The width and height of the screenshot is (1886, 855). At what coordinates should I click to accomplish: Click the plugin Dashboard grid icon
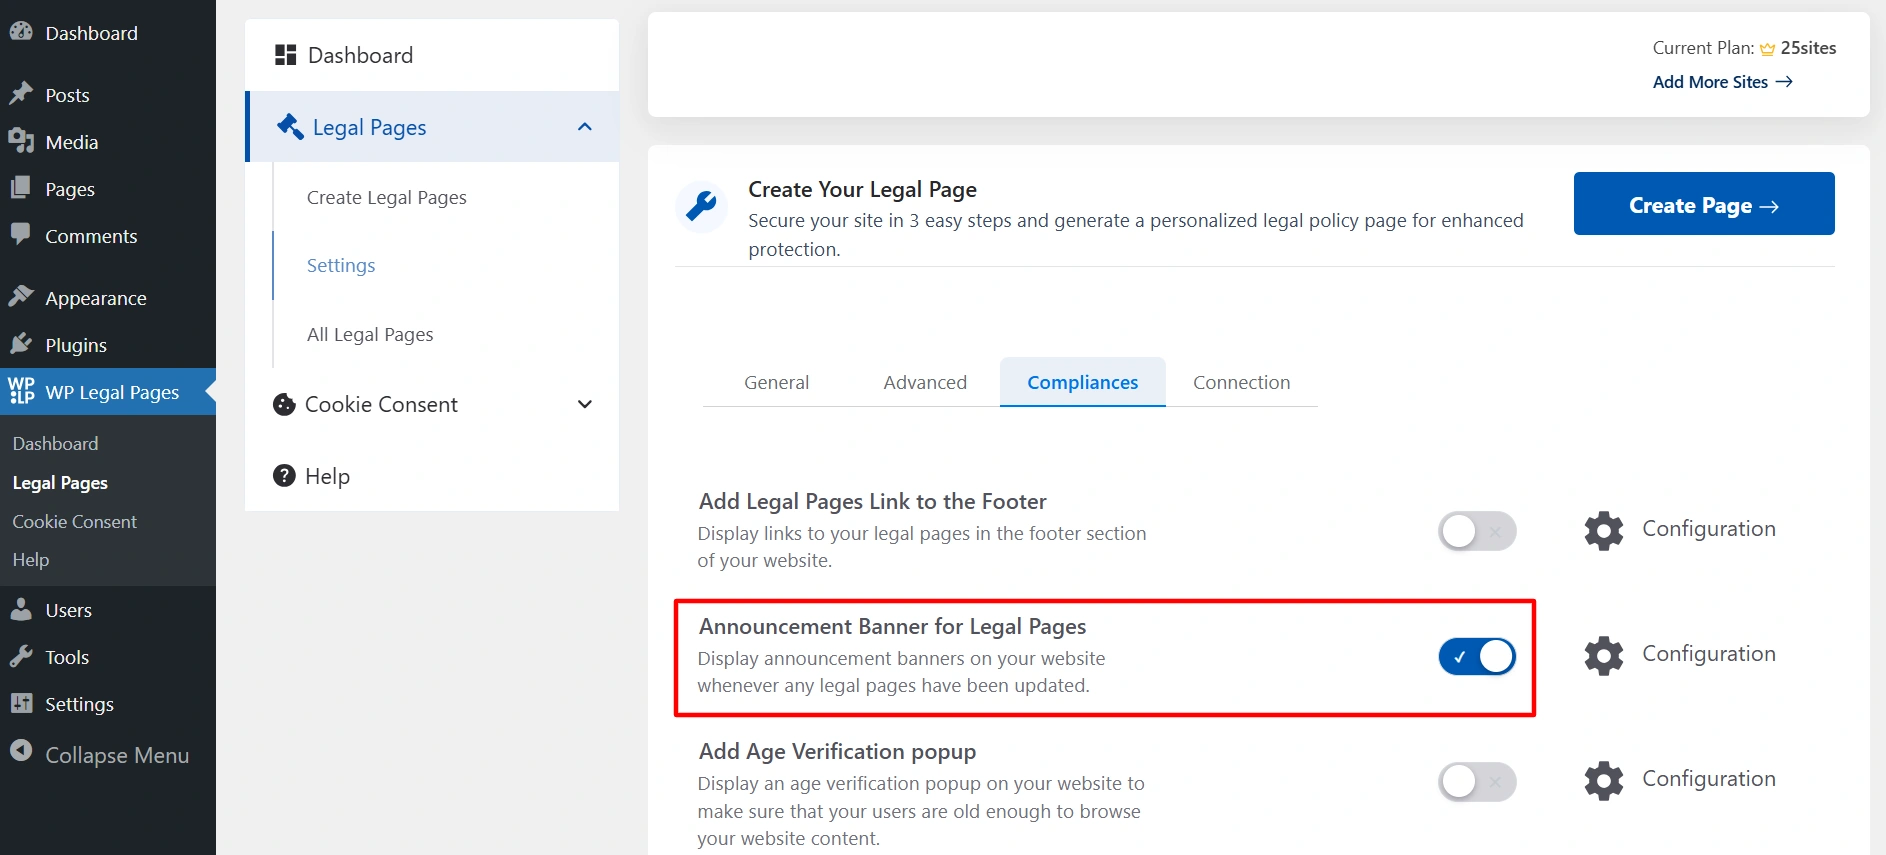[286, 55]
